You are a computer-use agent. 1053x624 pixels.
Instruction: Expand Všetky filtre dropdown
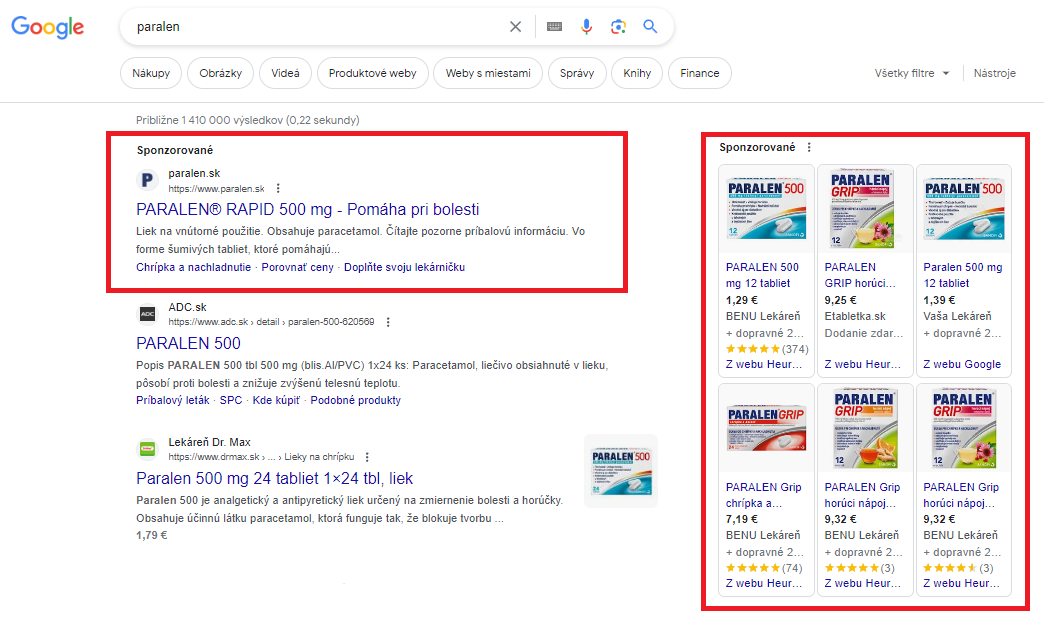pos(911,73)
